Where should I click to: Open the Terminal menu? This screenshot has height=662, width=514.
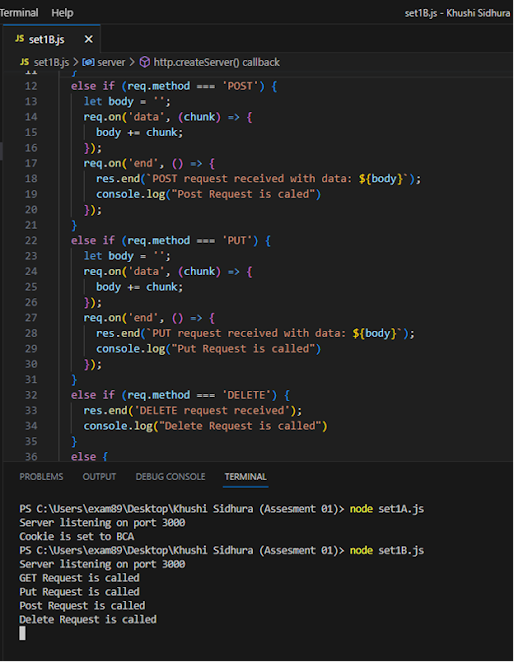19,13
